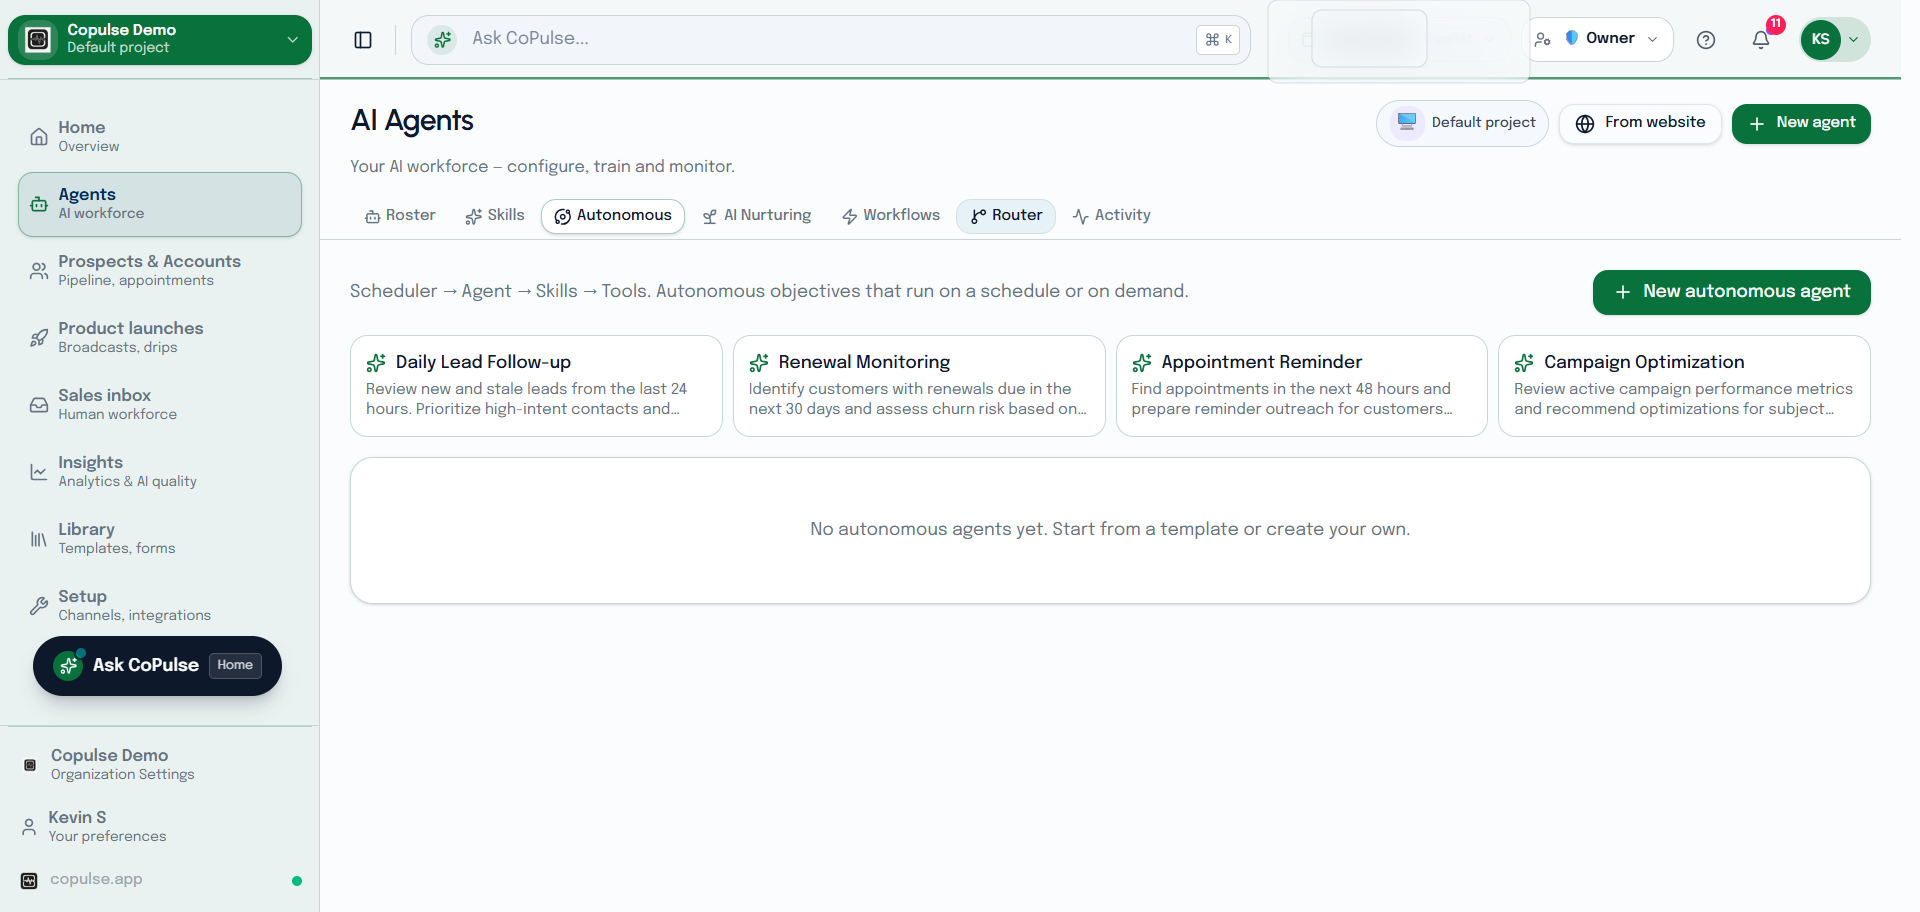Switch to the Router tab
Screen dimensions: 1920x912
pos(1006,216)
